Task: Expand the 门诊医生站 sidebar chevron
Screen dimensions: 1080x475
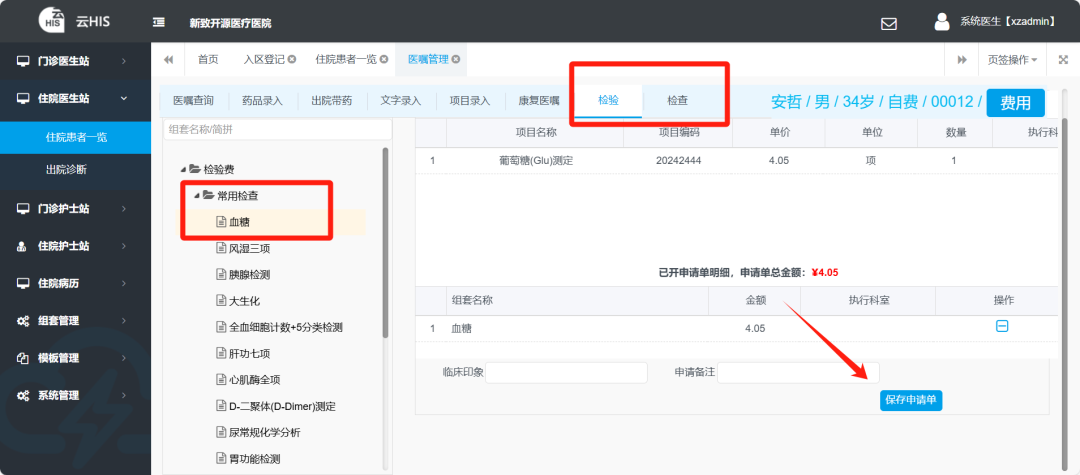Action: 124,61
